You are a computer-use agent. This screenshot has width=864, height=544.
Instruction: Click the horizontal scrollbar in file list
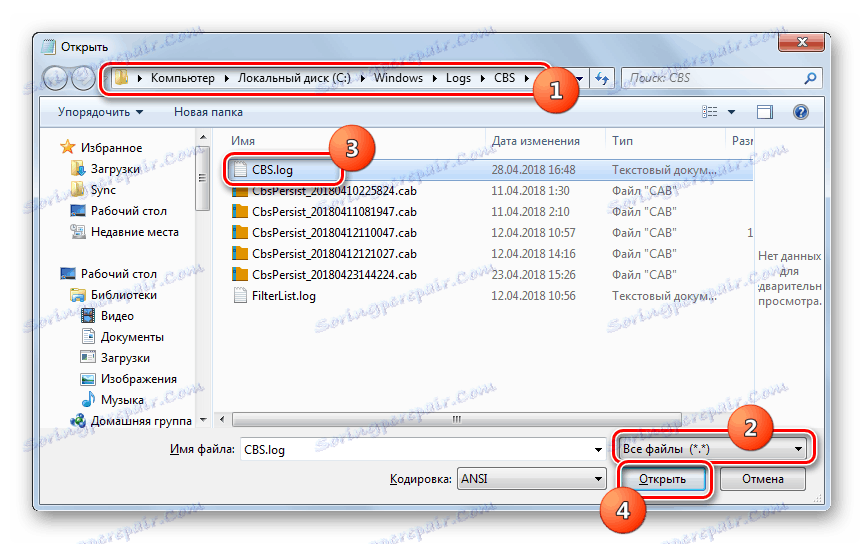[456, 419]
